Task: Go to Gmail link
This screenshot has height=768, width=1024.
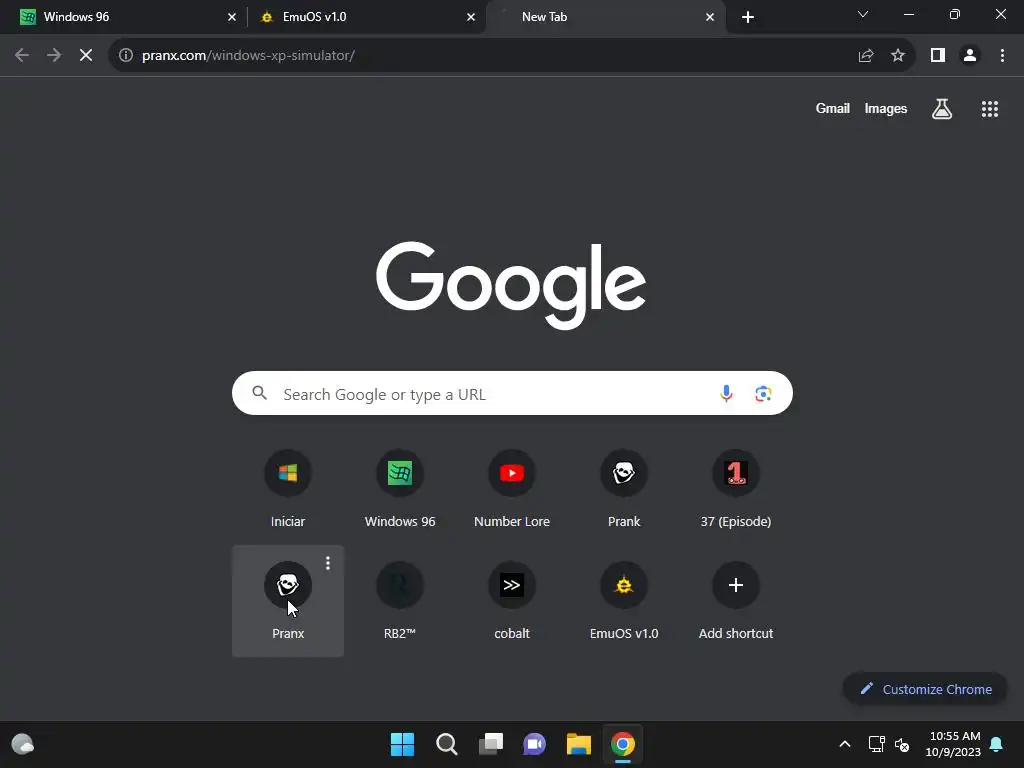Action: (x=833, y=109)
